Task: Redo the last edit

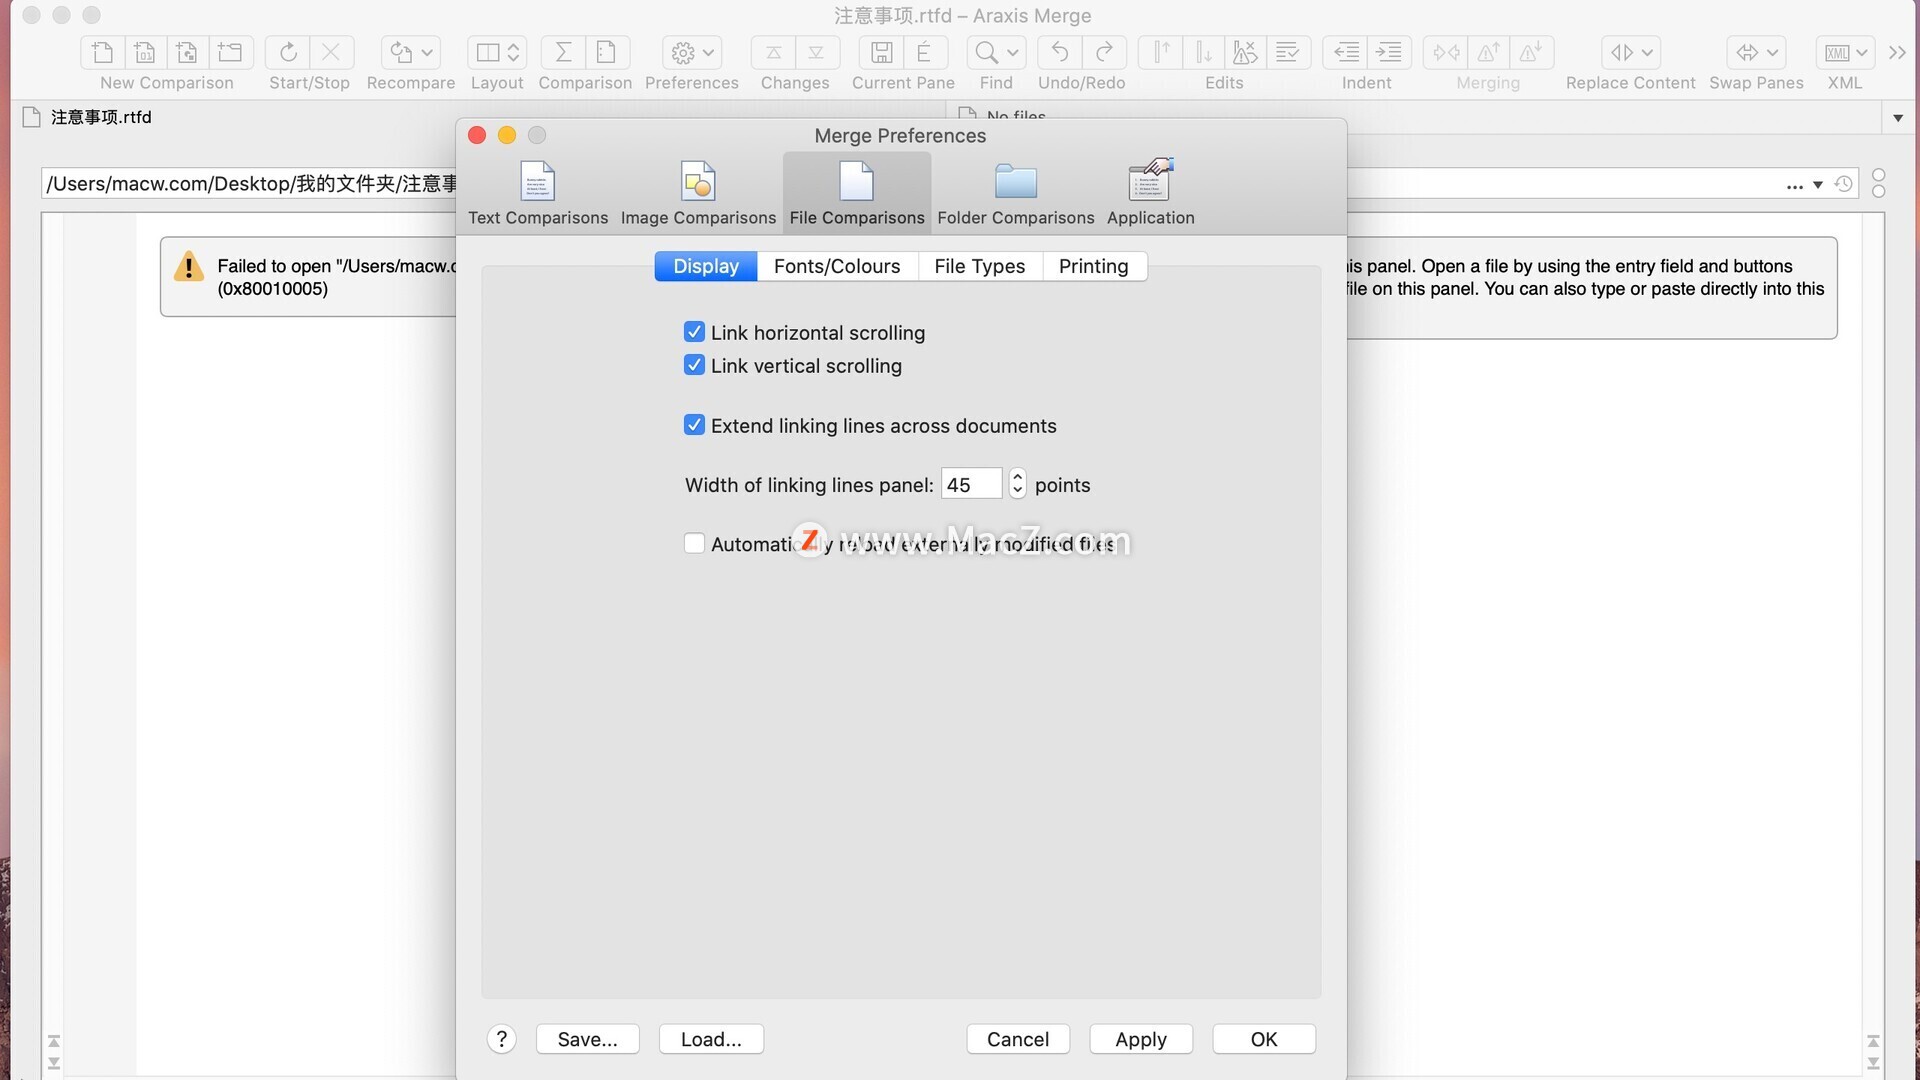Action: click(x=1104, y=52)
